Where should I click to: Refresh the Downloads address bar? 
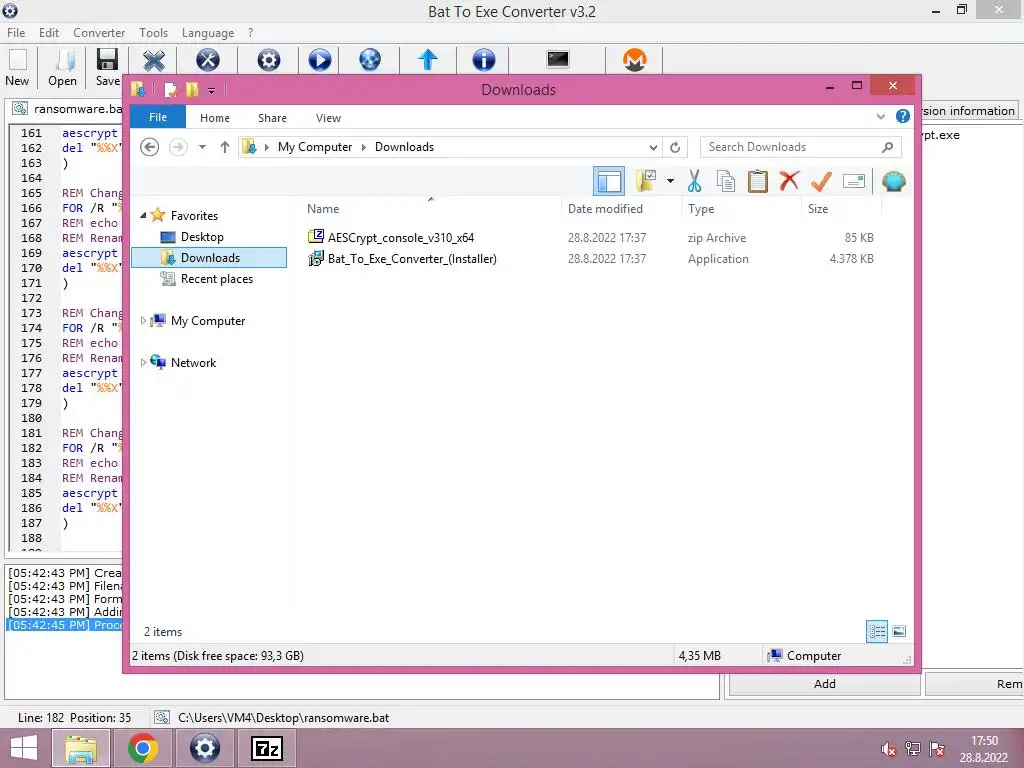(x=675, y=147)
